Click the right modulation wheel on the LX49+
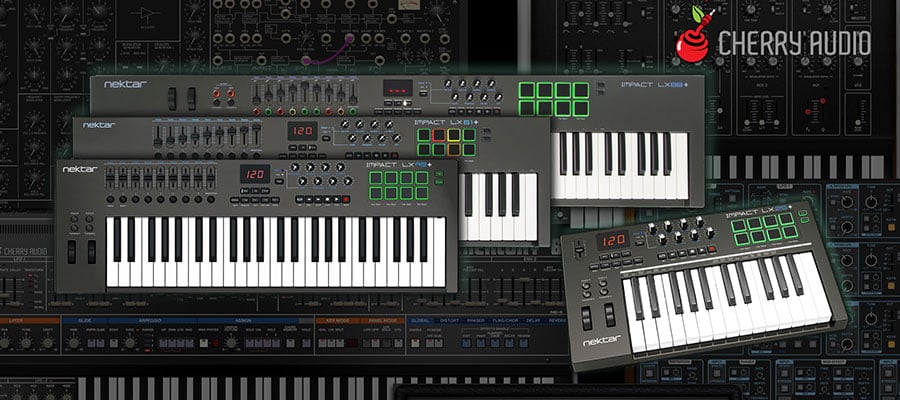Image resolution: width=900 pixels, height=400 pixels. click(x=92, y=252)
